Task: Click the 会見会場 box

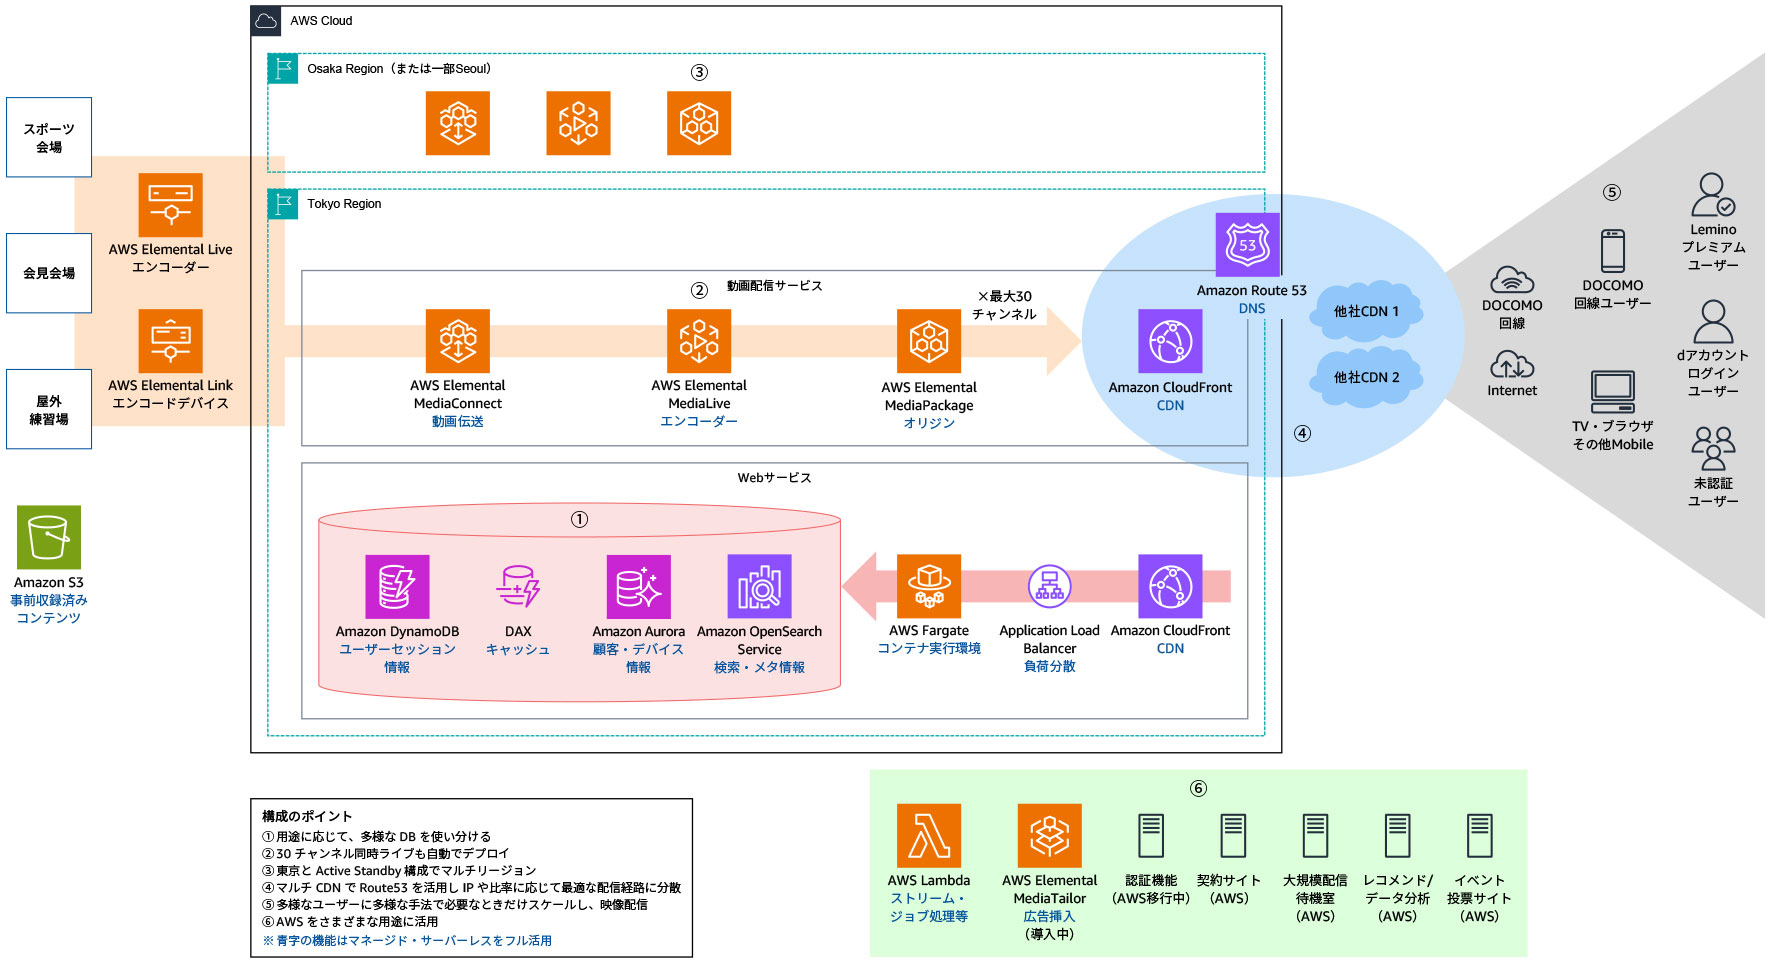Action: coord(49,273)
